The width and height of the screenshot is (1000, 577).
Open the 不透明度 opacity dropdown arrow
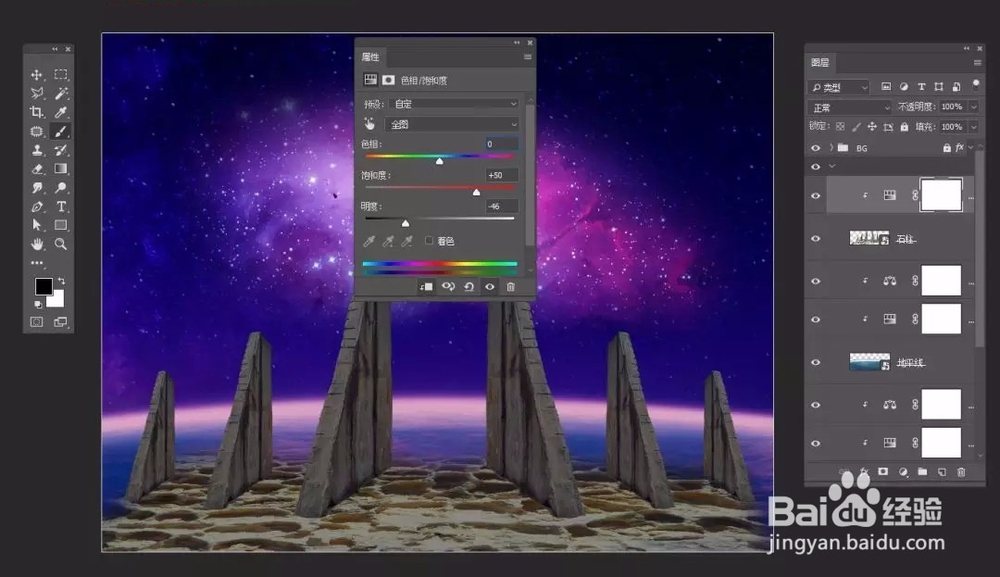pos(974,107)
